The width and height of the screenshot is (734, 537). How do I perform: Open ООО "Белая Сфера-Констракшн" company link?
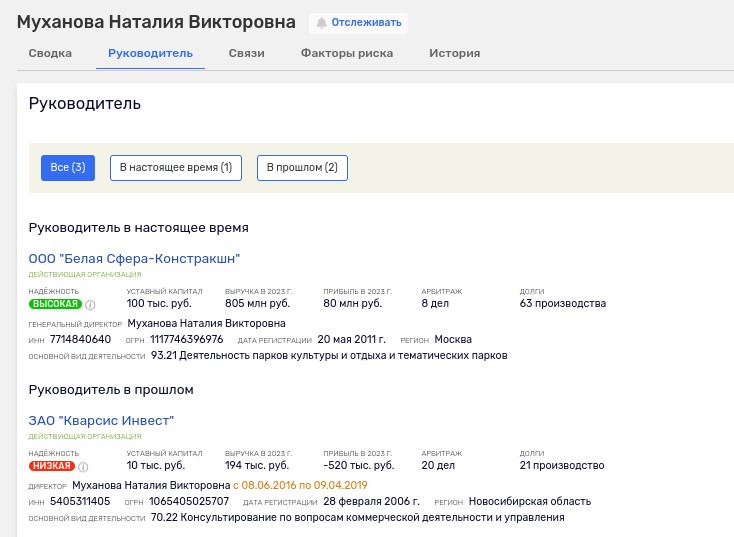(x=134, y=259)
